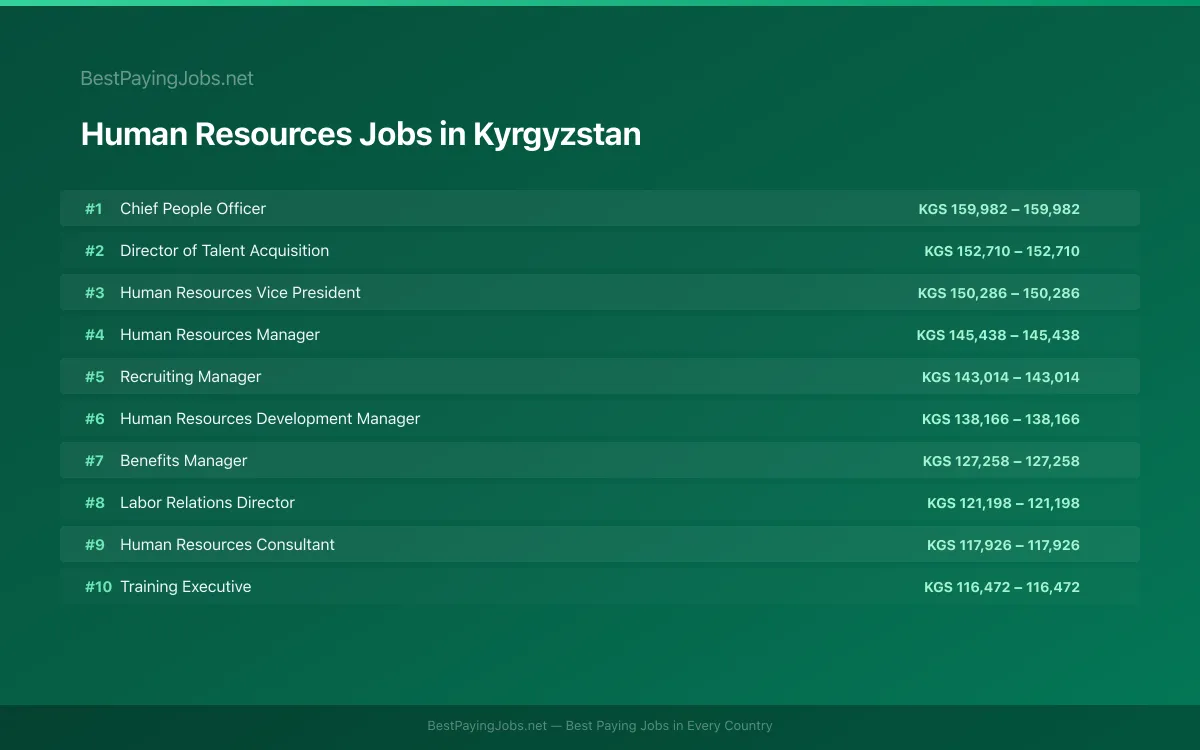Image resolution: width=1200 pixels, height=750 pixels.
Task: Click the #10 rank number
Action: 98,587
